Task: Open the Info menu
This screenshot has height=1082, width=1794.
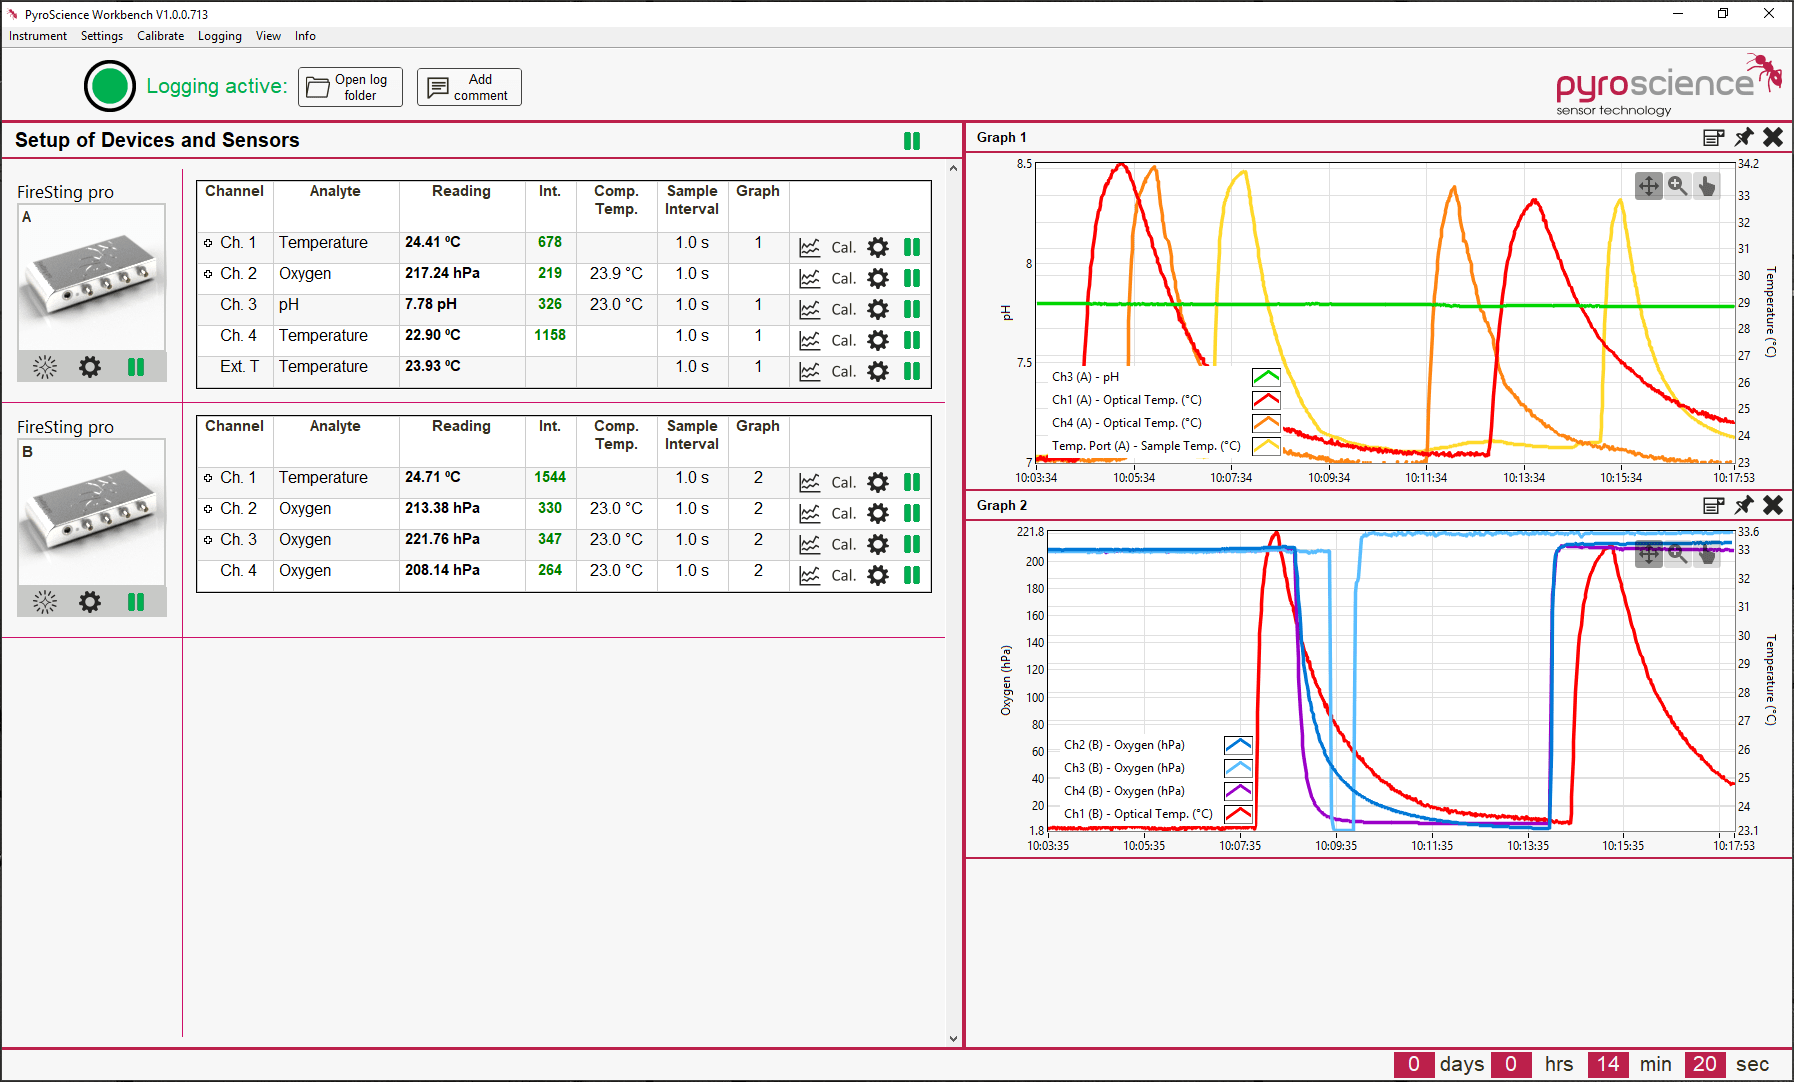Action: tap(305, 36)
